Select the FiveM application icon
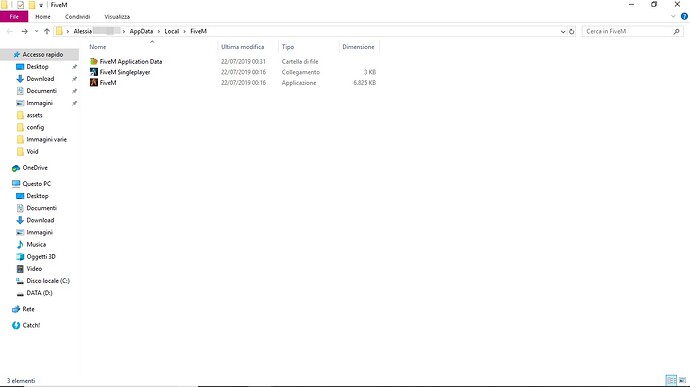This screenshot has width=690, height=387. click(94, 83)
